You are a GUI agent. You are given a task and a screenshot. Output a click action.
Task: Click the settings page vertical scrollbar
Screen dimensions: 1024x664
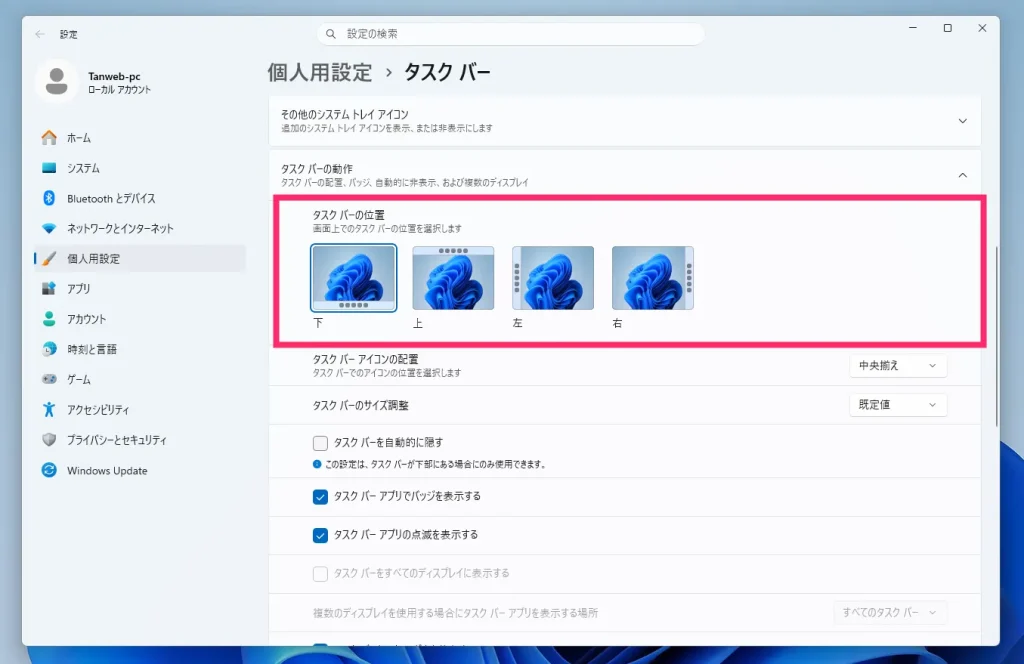click(997, 336)
